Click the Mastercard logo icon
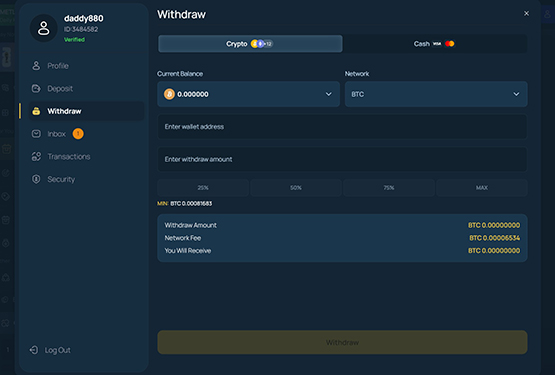This screenshot has width=555, height=375. [450, 44]
